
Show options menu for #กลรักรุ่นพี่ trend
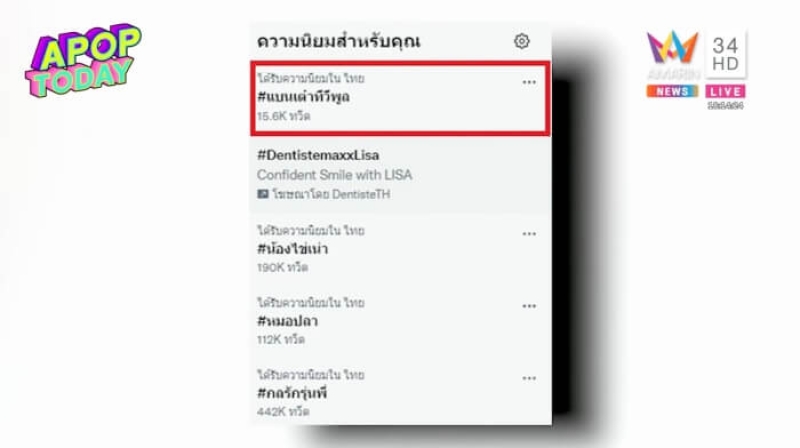tap(529, 379)
